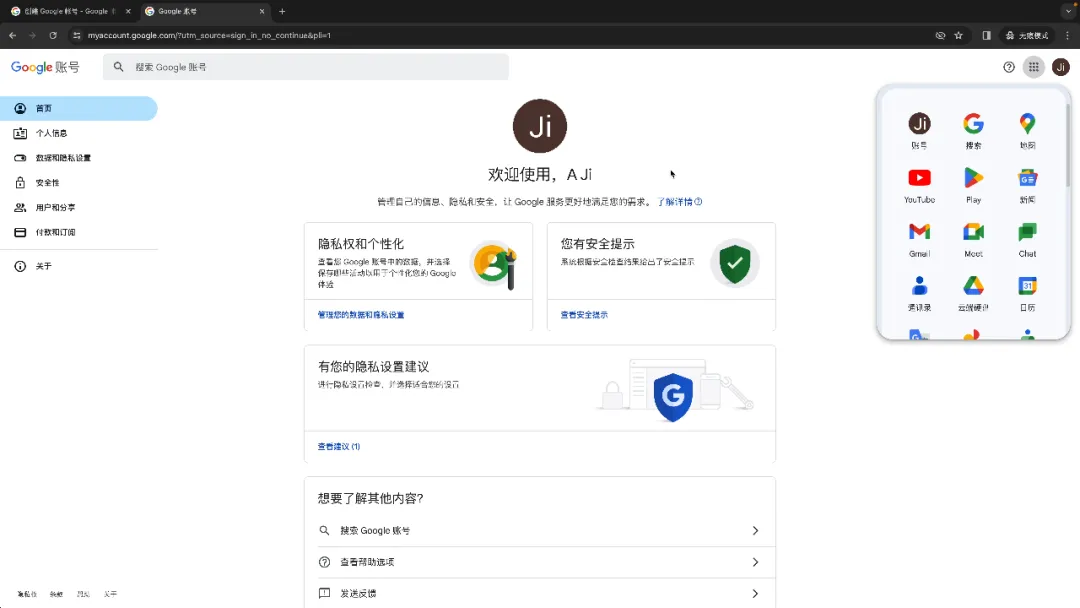The image size is (1080, 608).
Task: Open a new browser tab
Action: pos(282,11)
